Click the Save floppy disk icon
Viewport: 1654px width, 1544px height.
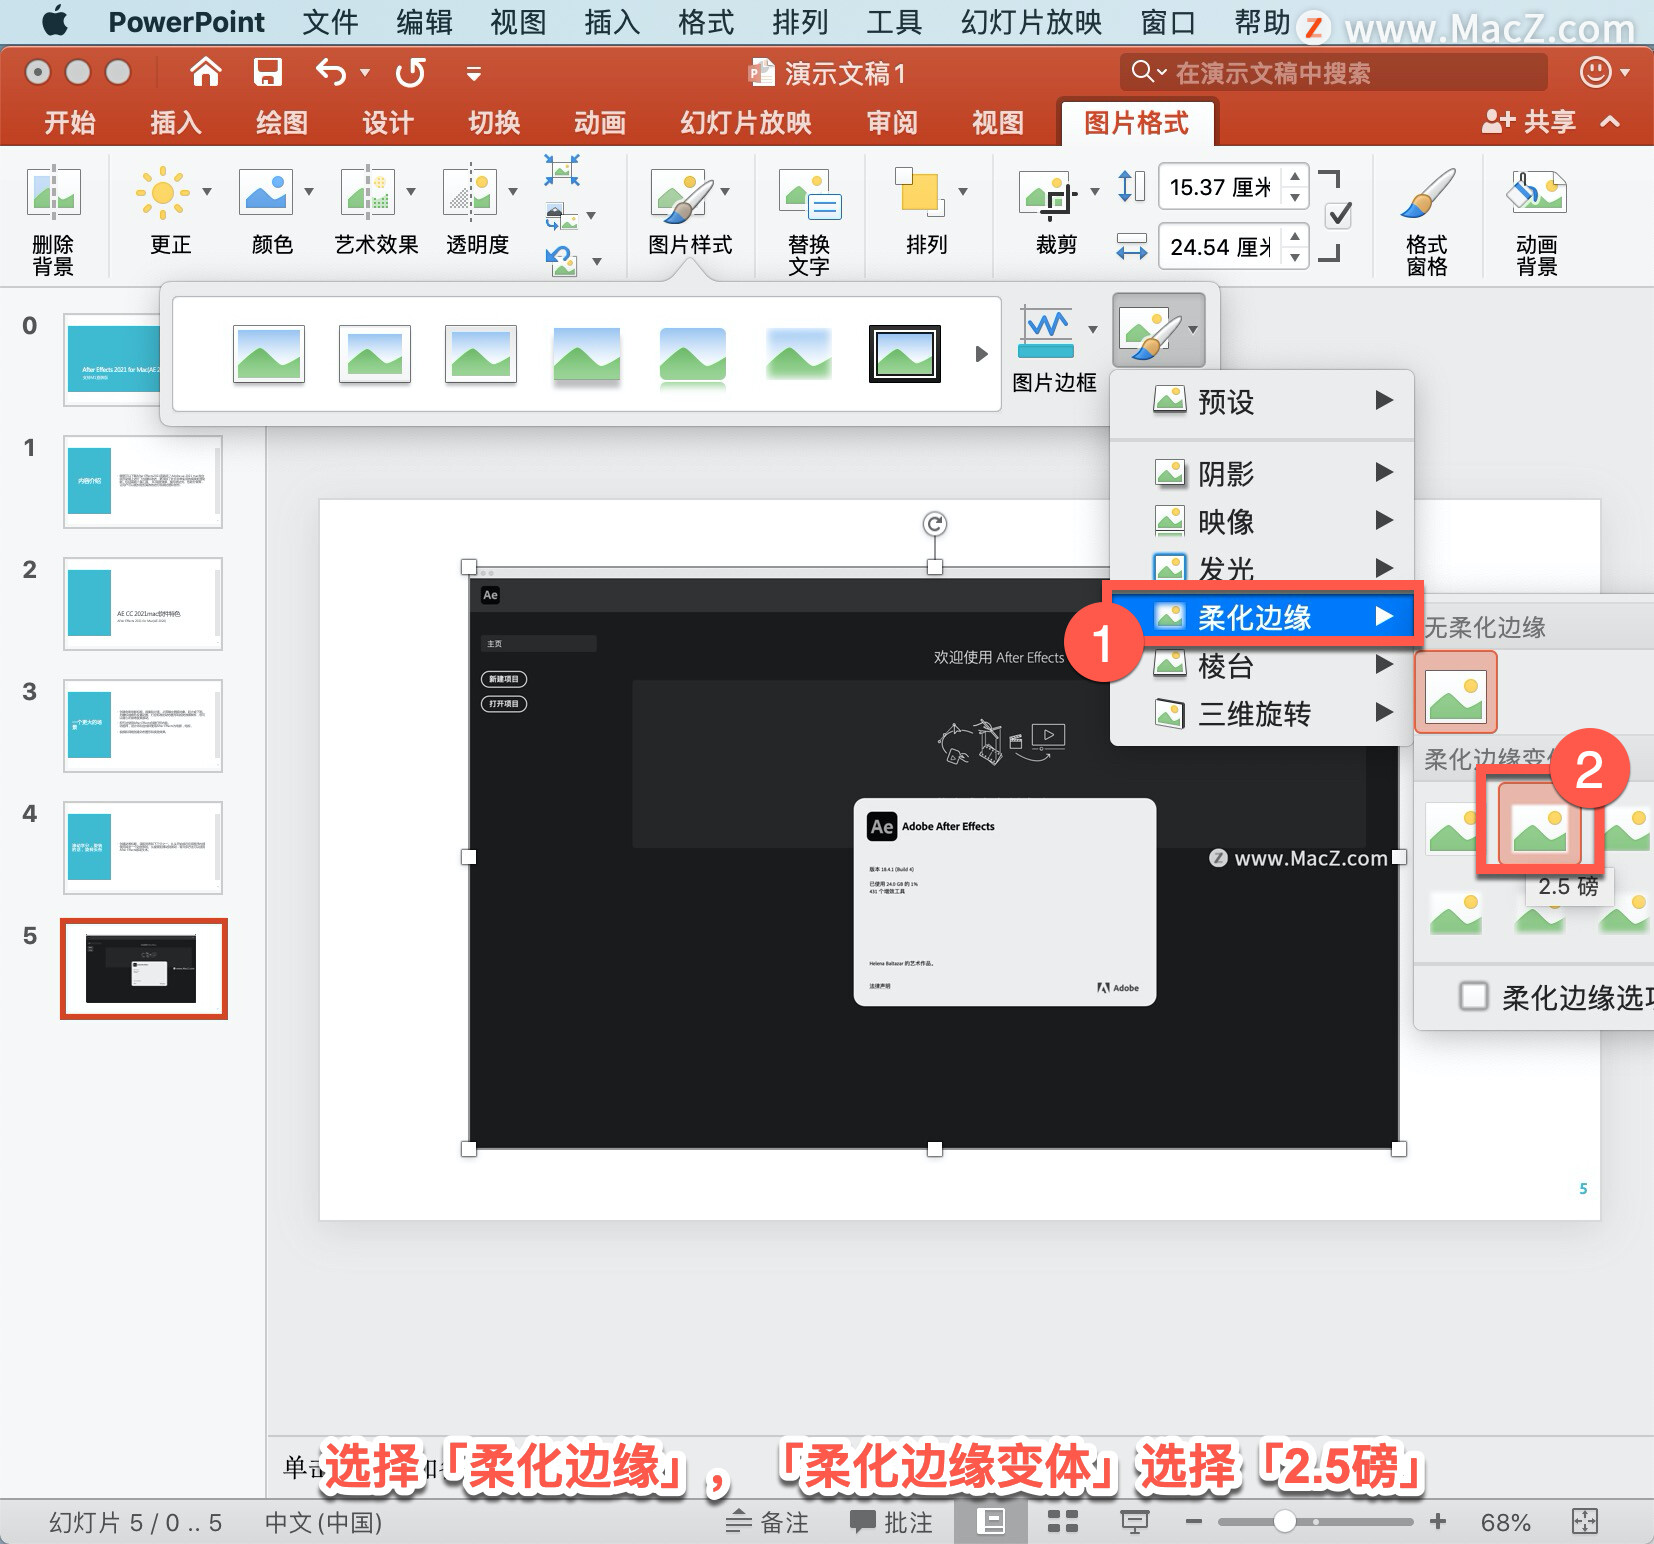click(268, 72)
